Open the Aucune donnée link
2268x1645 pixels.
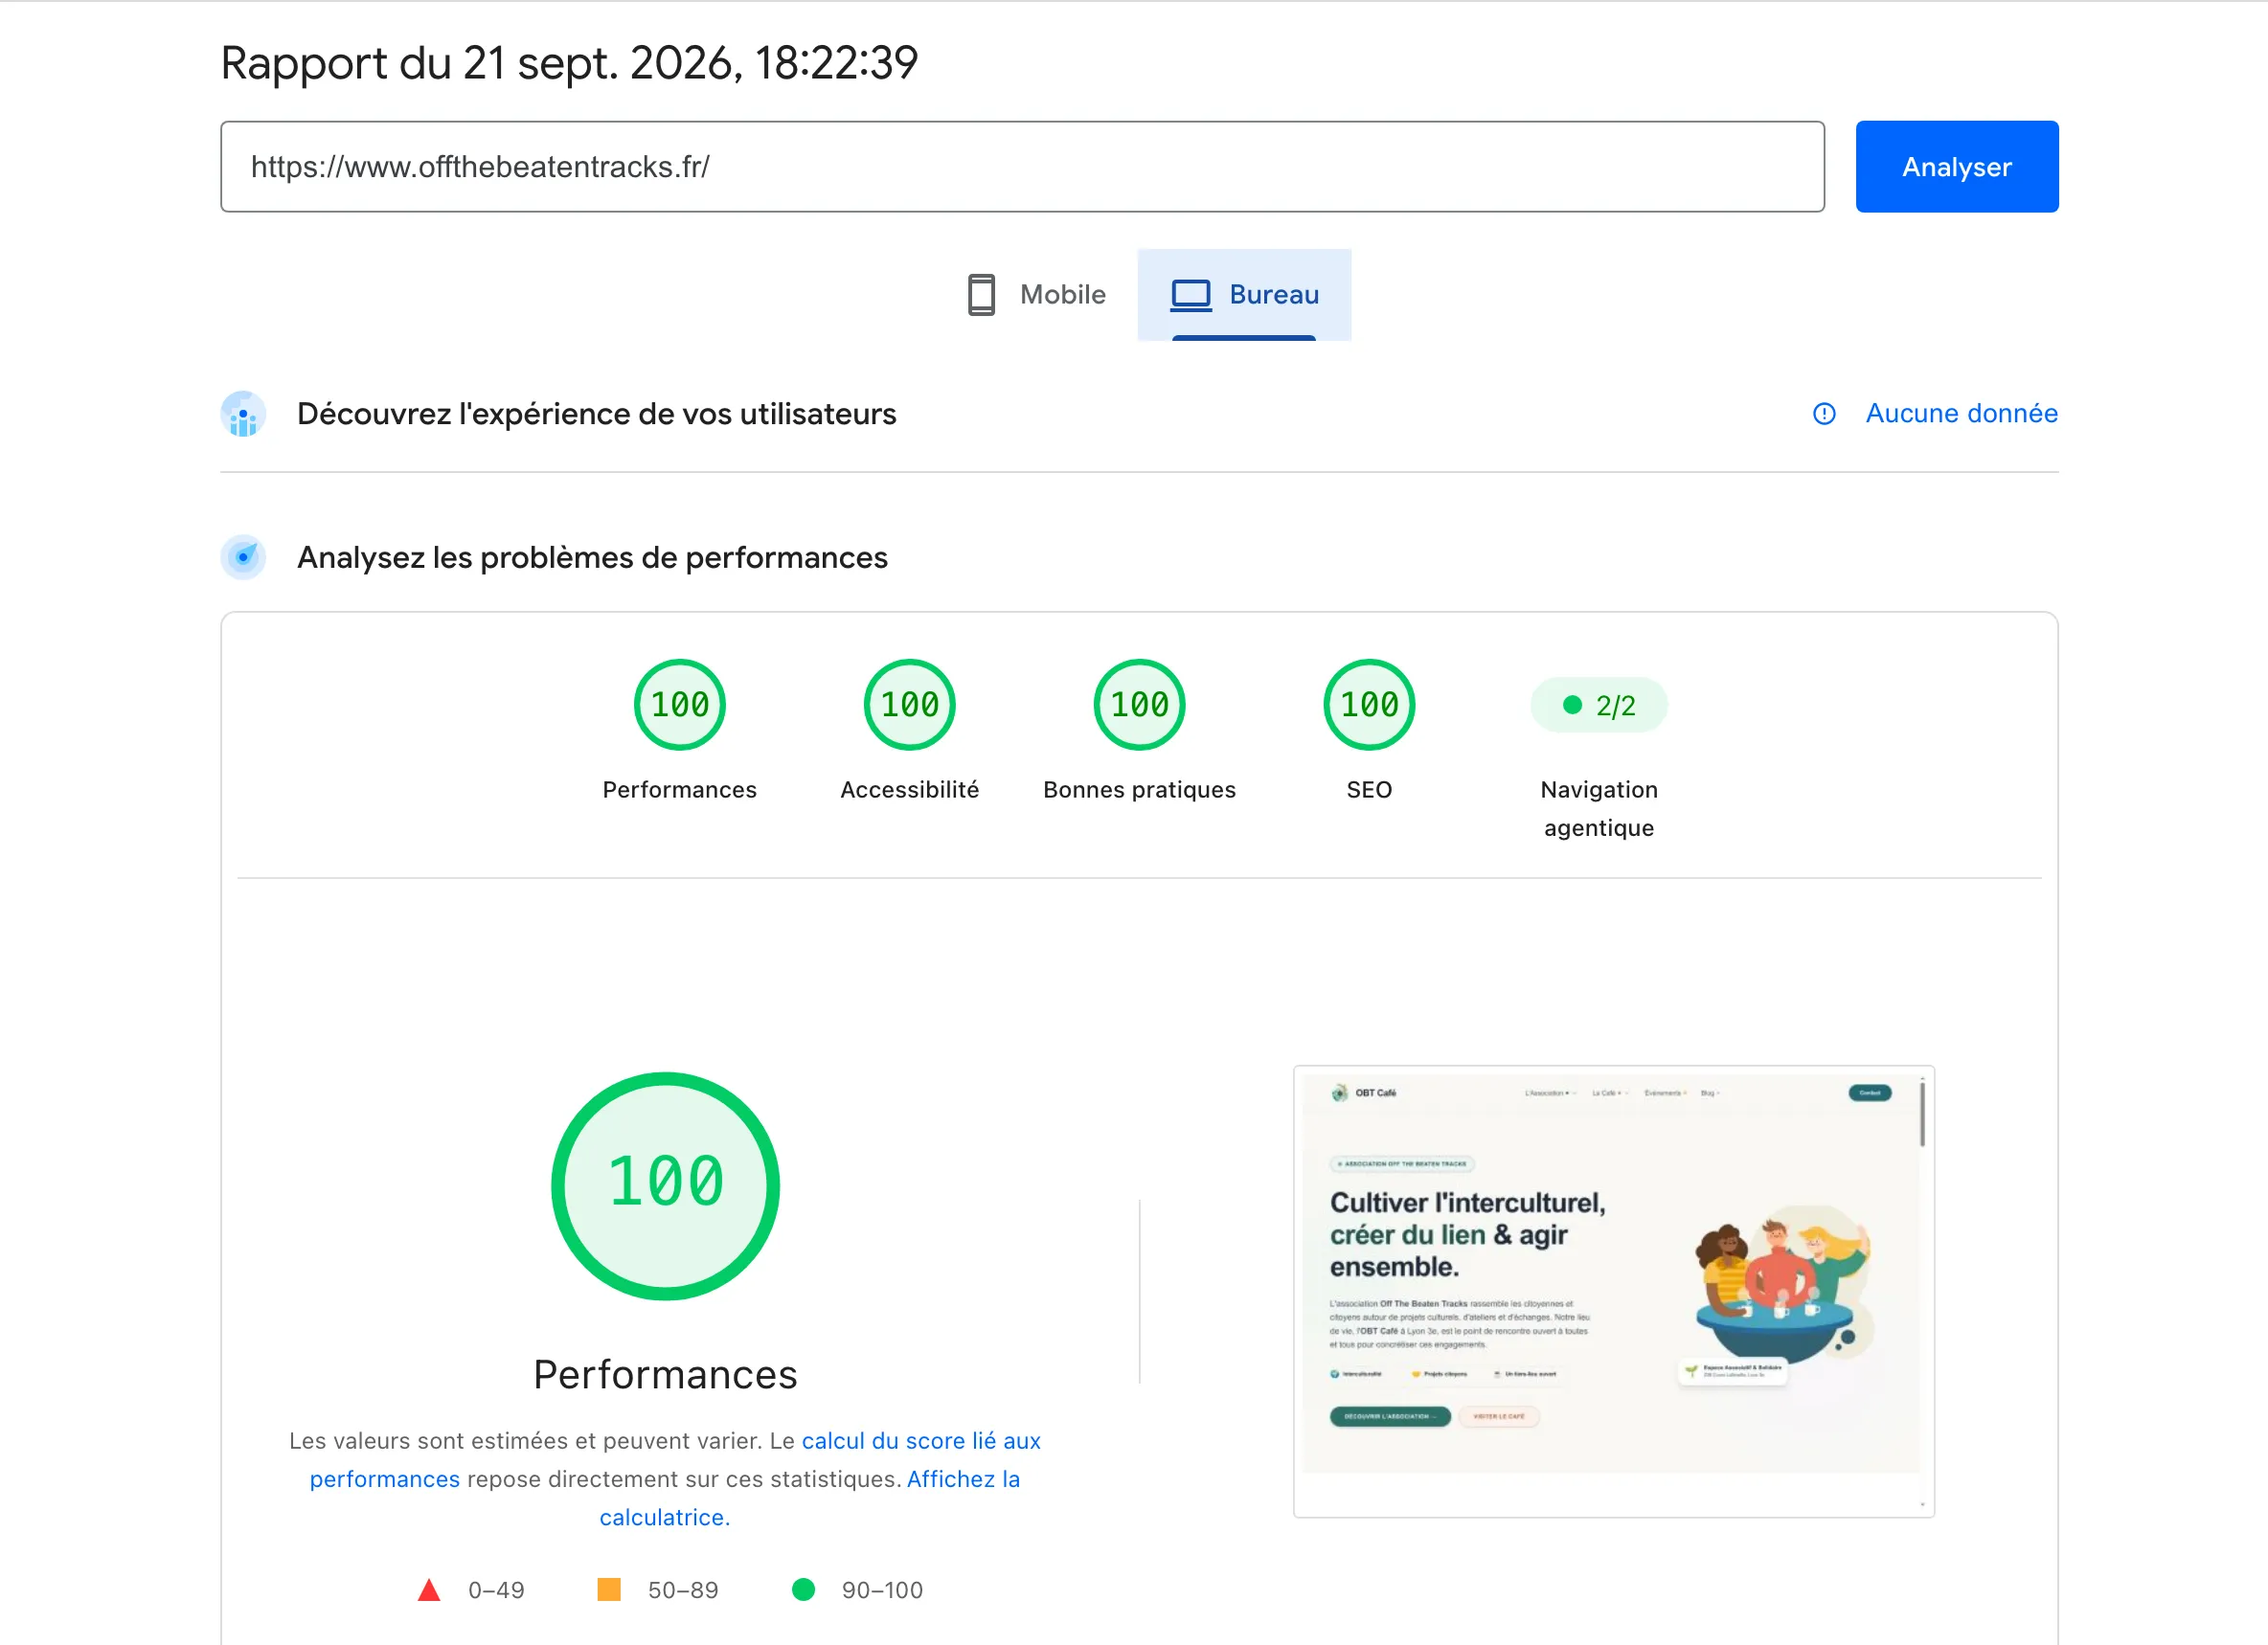click(1961, 414)
